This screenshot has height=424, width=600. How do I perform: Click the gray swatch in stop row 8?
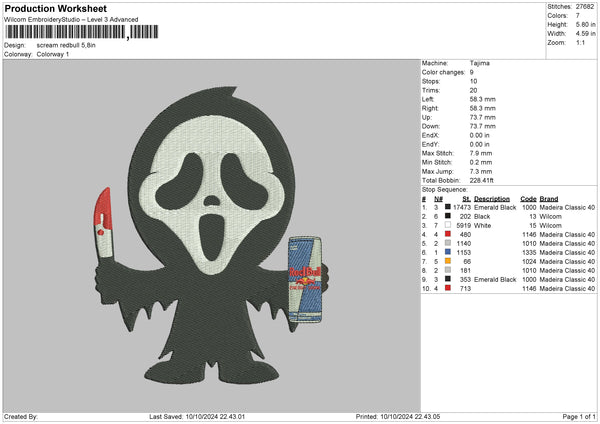coord(448,270)
